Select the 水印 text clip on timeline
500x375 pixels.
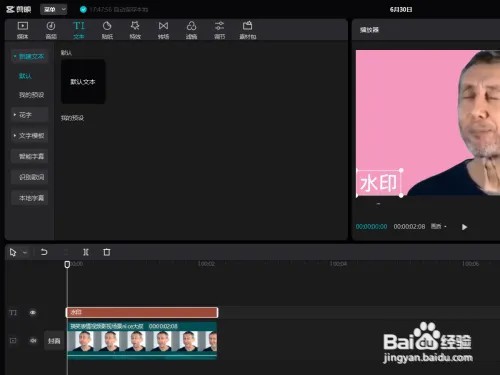[142, 312]
